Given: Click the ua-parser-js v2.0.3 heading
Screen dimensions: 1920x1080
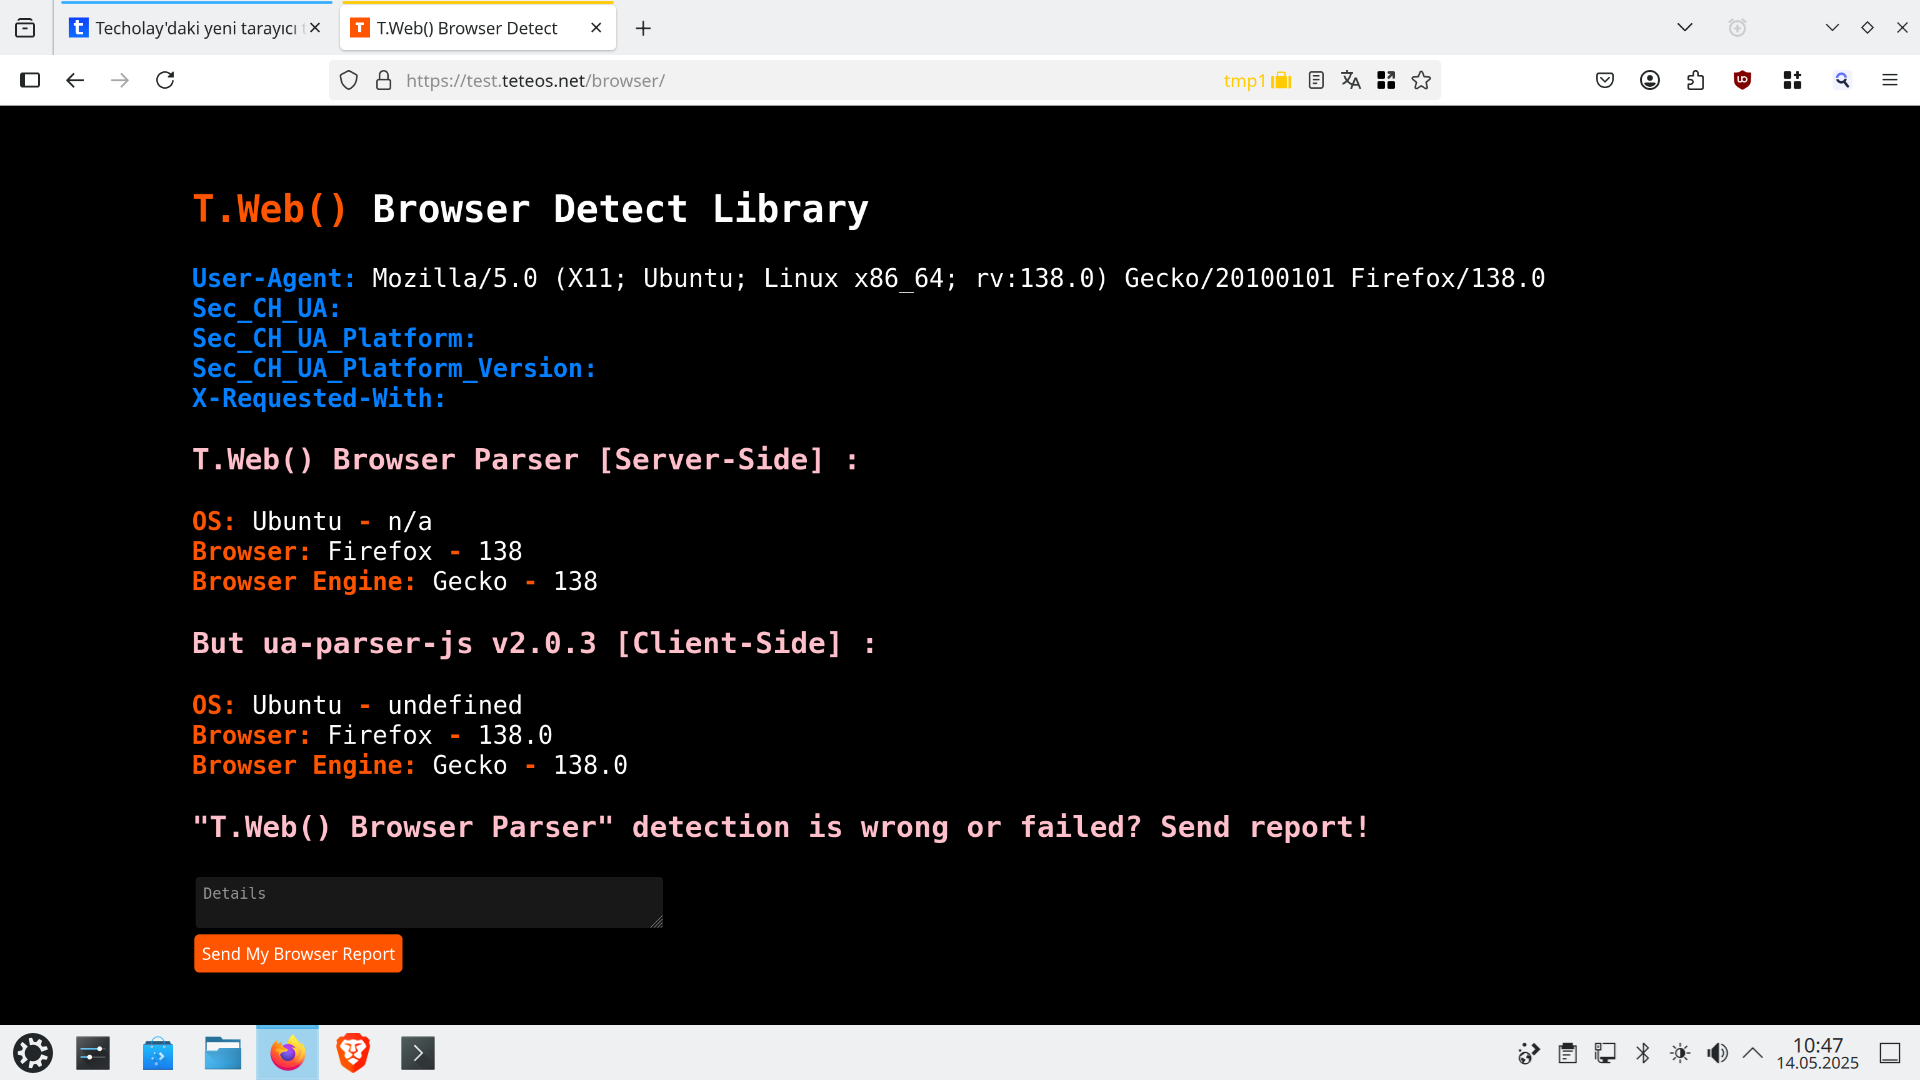Looking at the screenshot, I should [x=534, y=643].
